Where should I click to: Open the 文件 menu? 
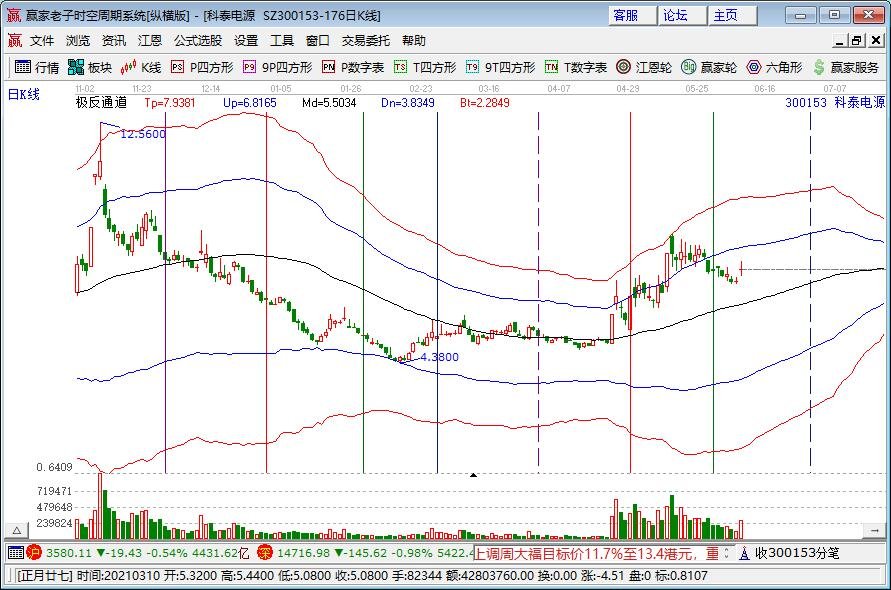tap(42, 40)
